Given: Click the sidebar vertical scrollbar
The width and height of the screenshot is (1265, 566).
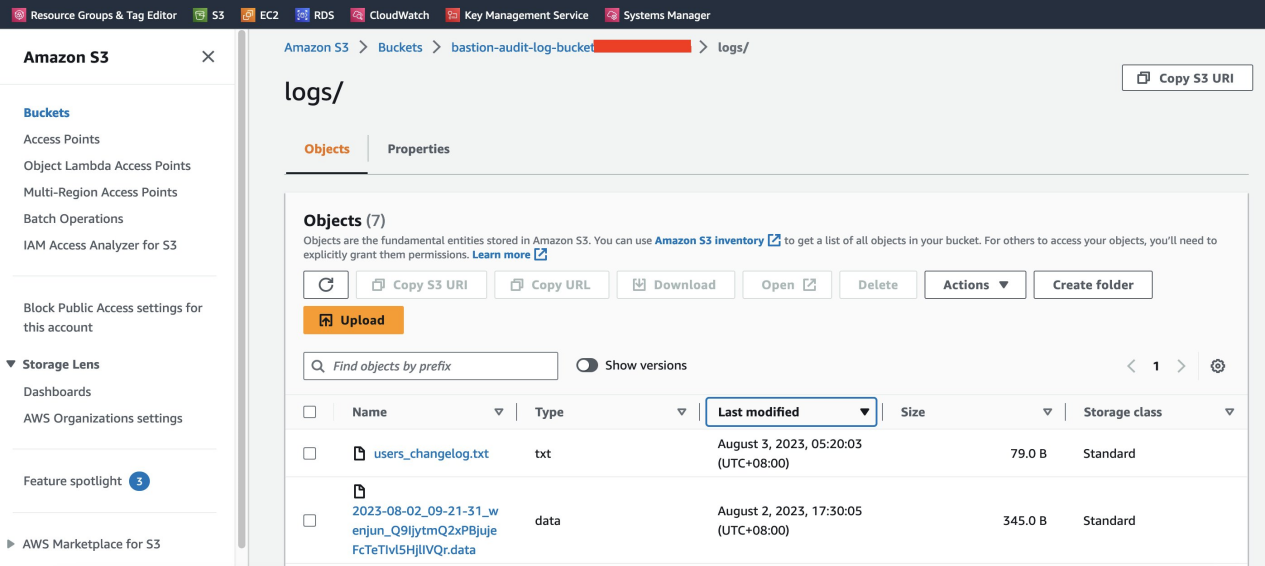Looking at the screenshot, I should coord(240,290).
